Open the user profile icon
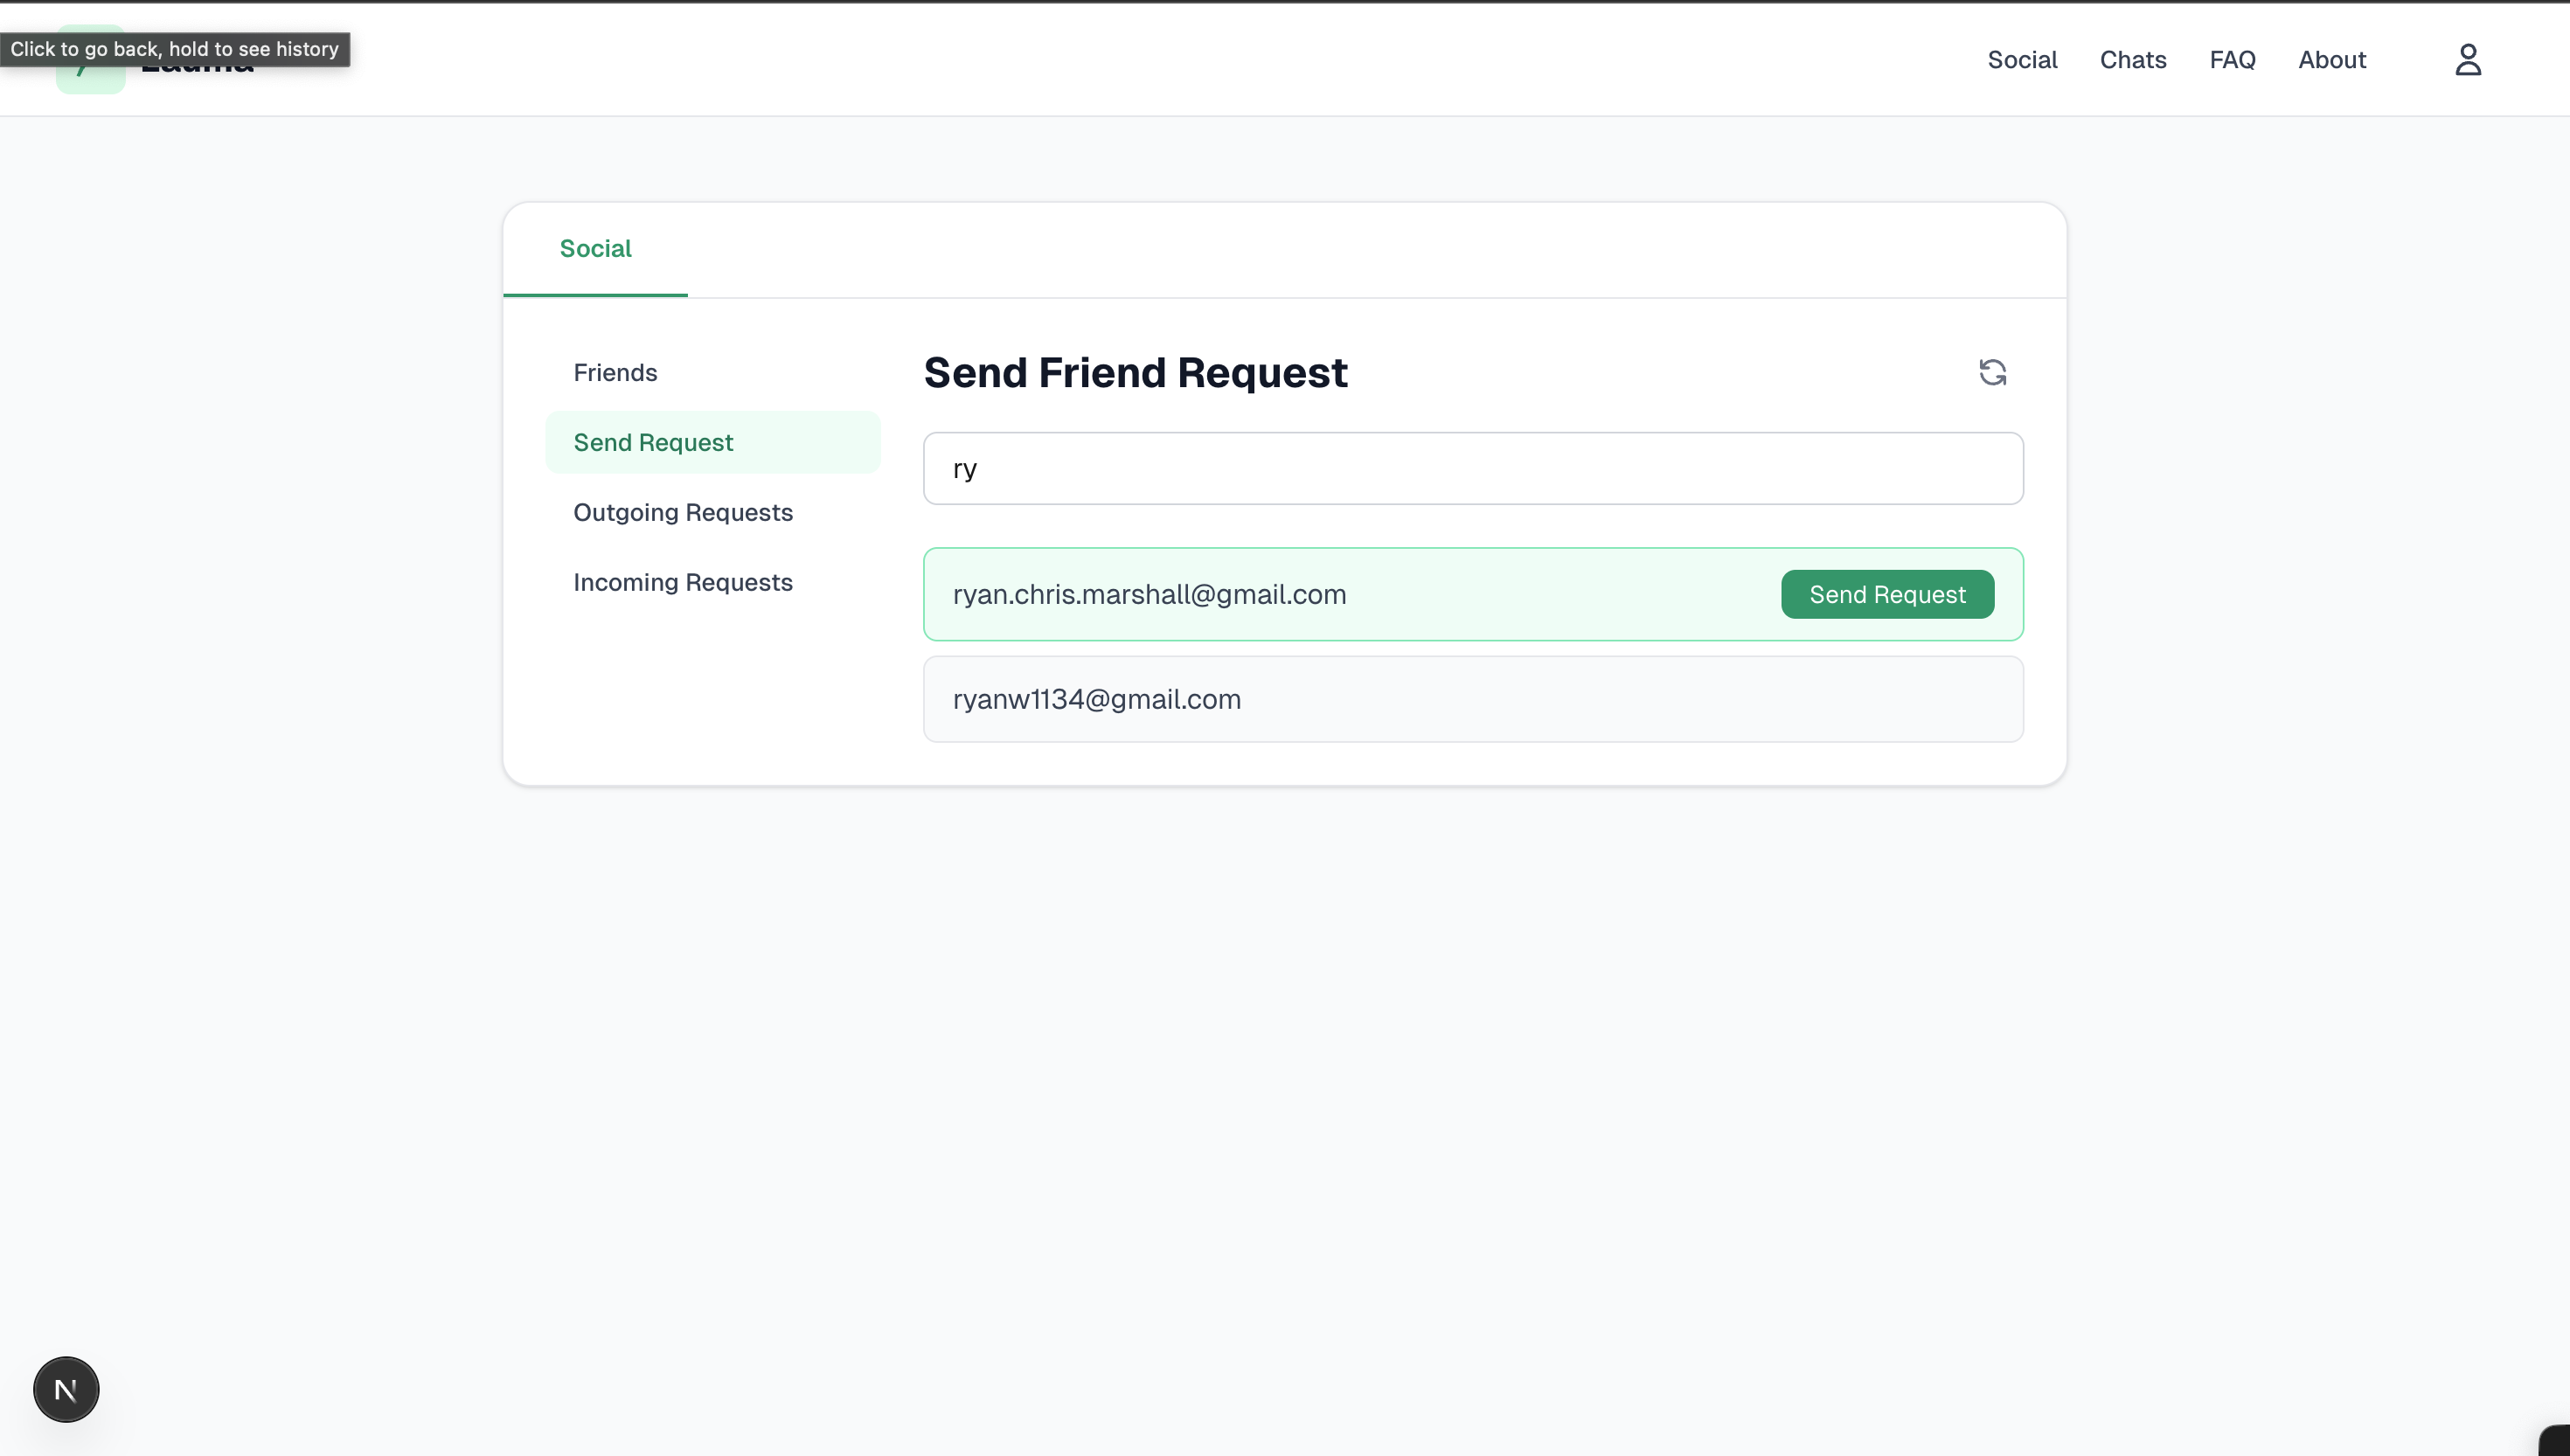This screenshot has width=2570, height=1456. (x=2467, y=60)
